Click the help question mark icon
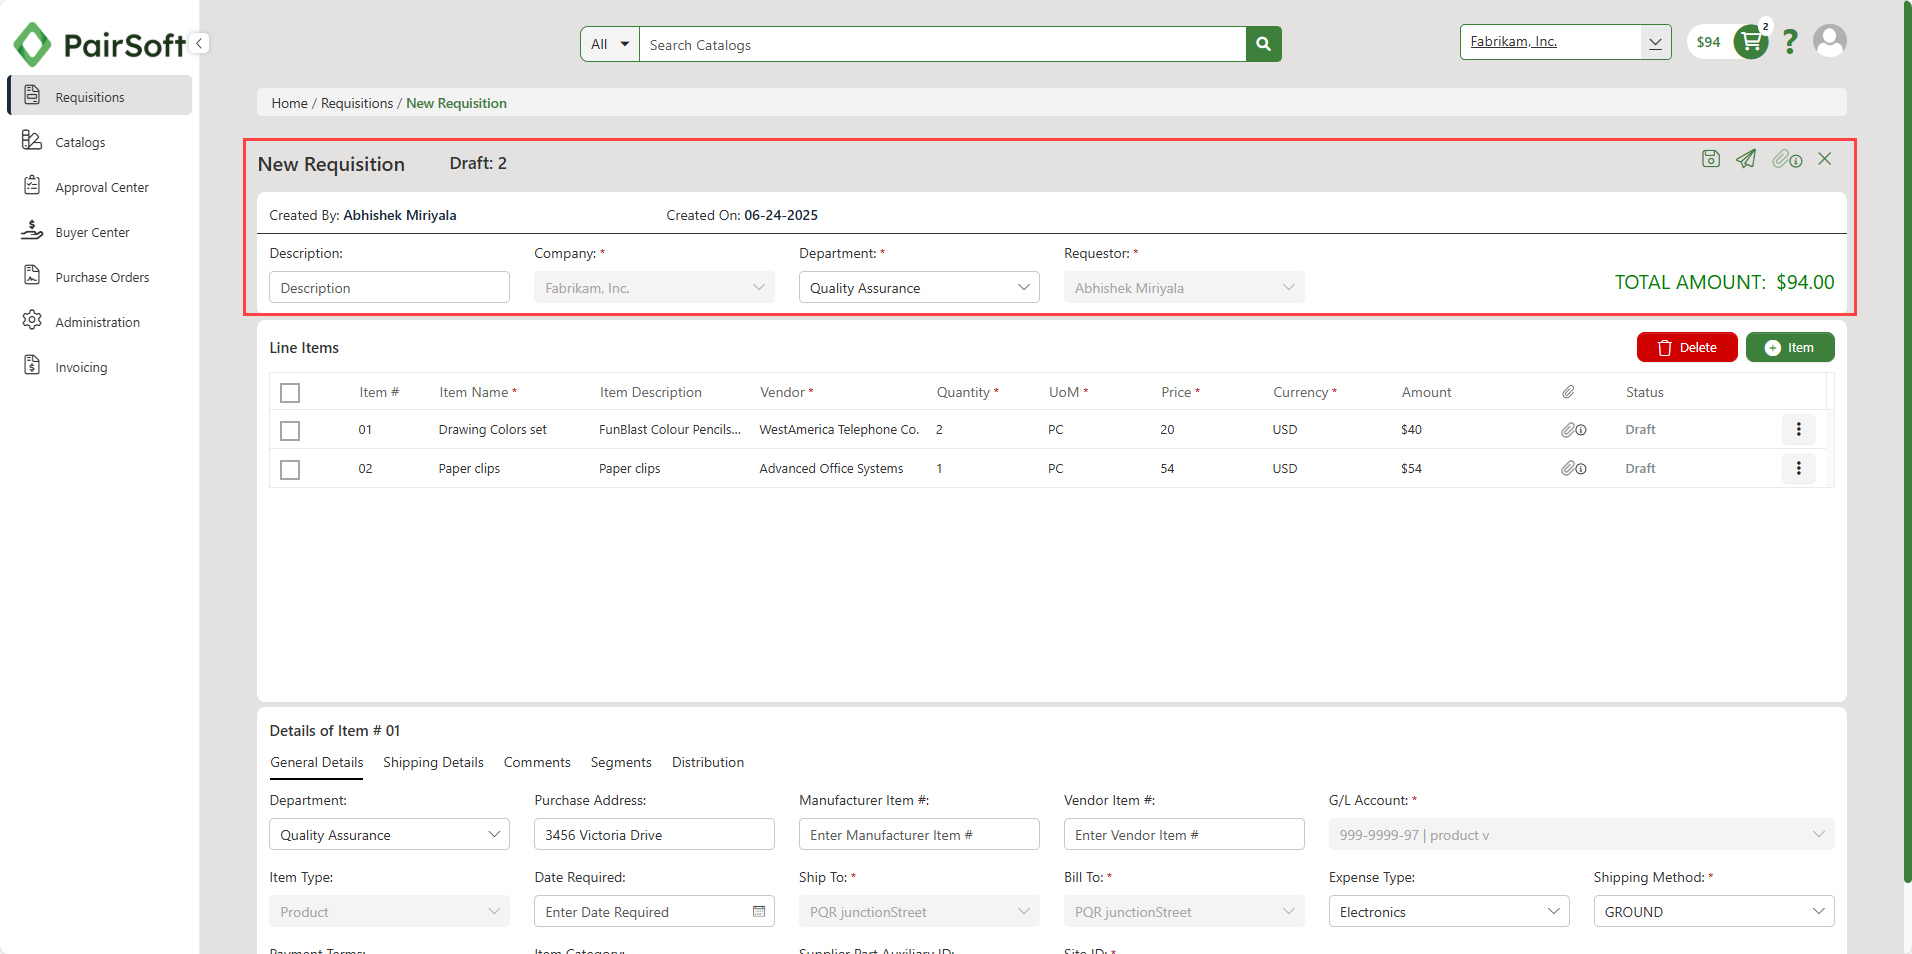Image resolution: width=1912 pixels, height=954 pixels. pos(1790,42)
